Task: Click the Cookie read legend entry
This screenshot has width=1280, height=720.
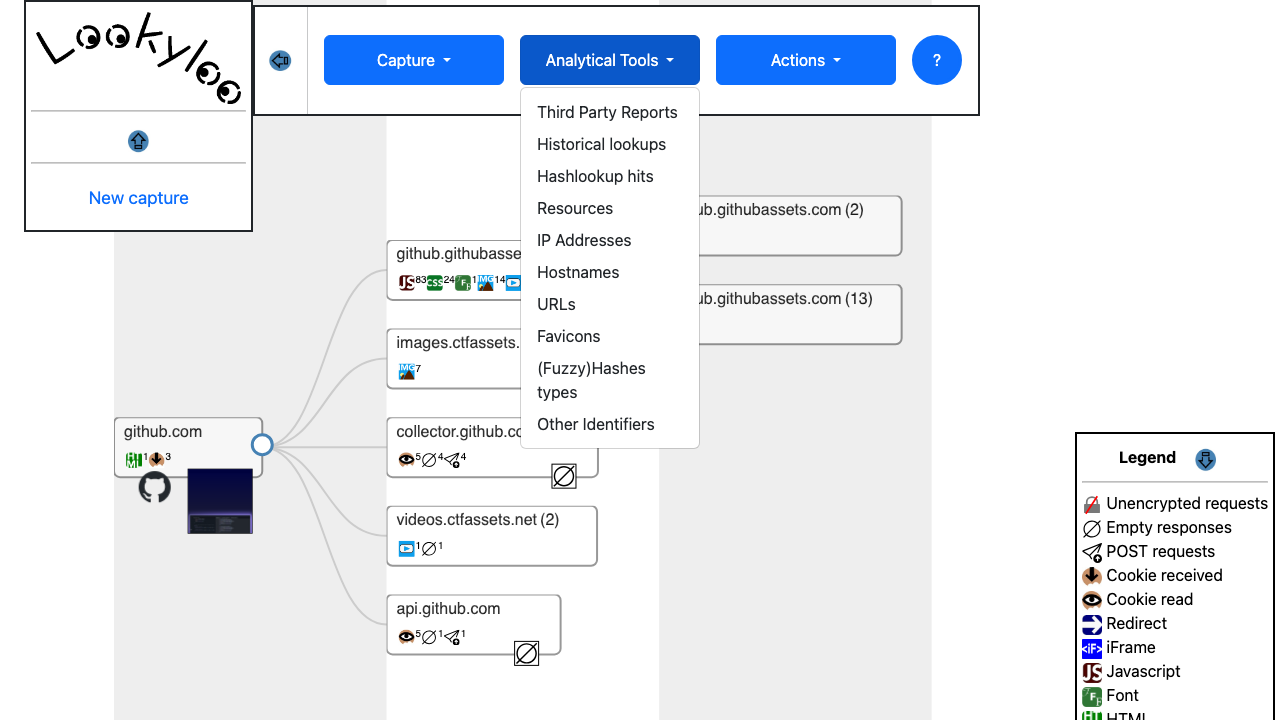Action: pos(1138,600)
